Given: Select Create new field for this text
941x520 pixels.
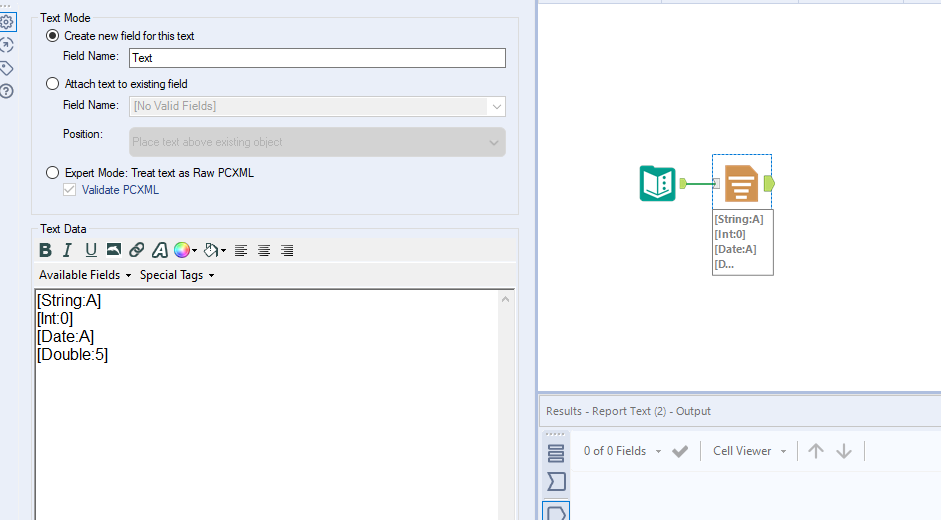Looking at the screenshot, I should tap(53, 36).
